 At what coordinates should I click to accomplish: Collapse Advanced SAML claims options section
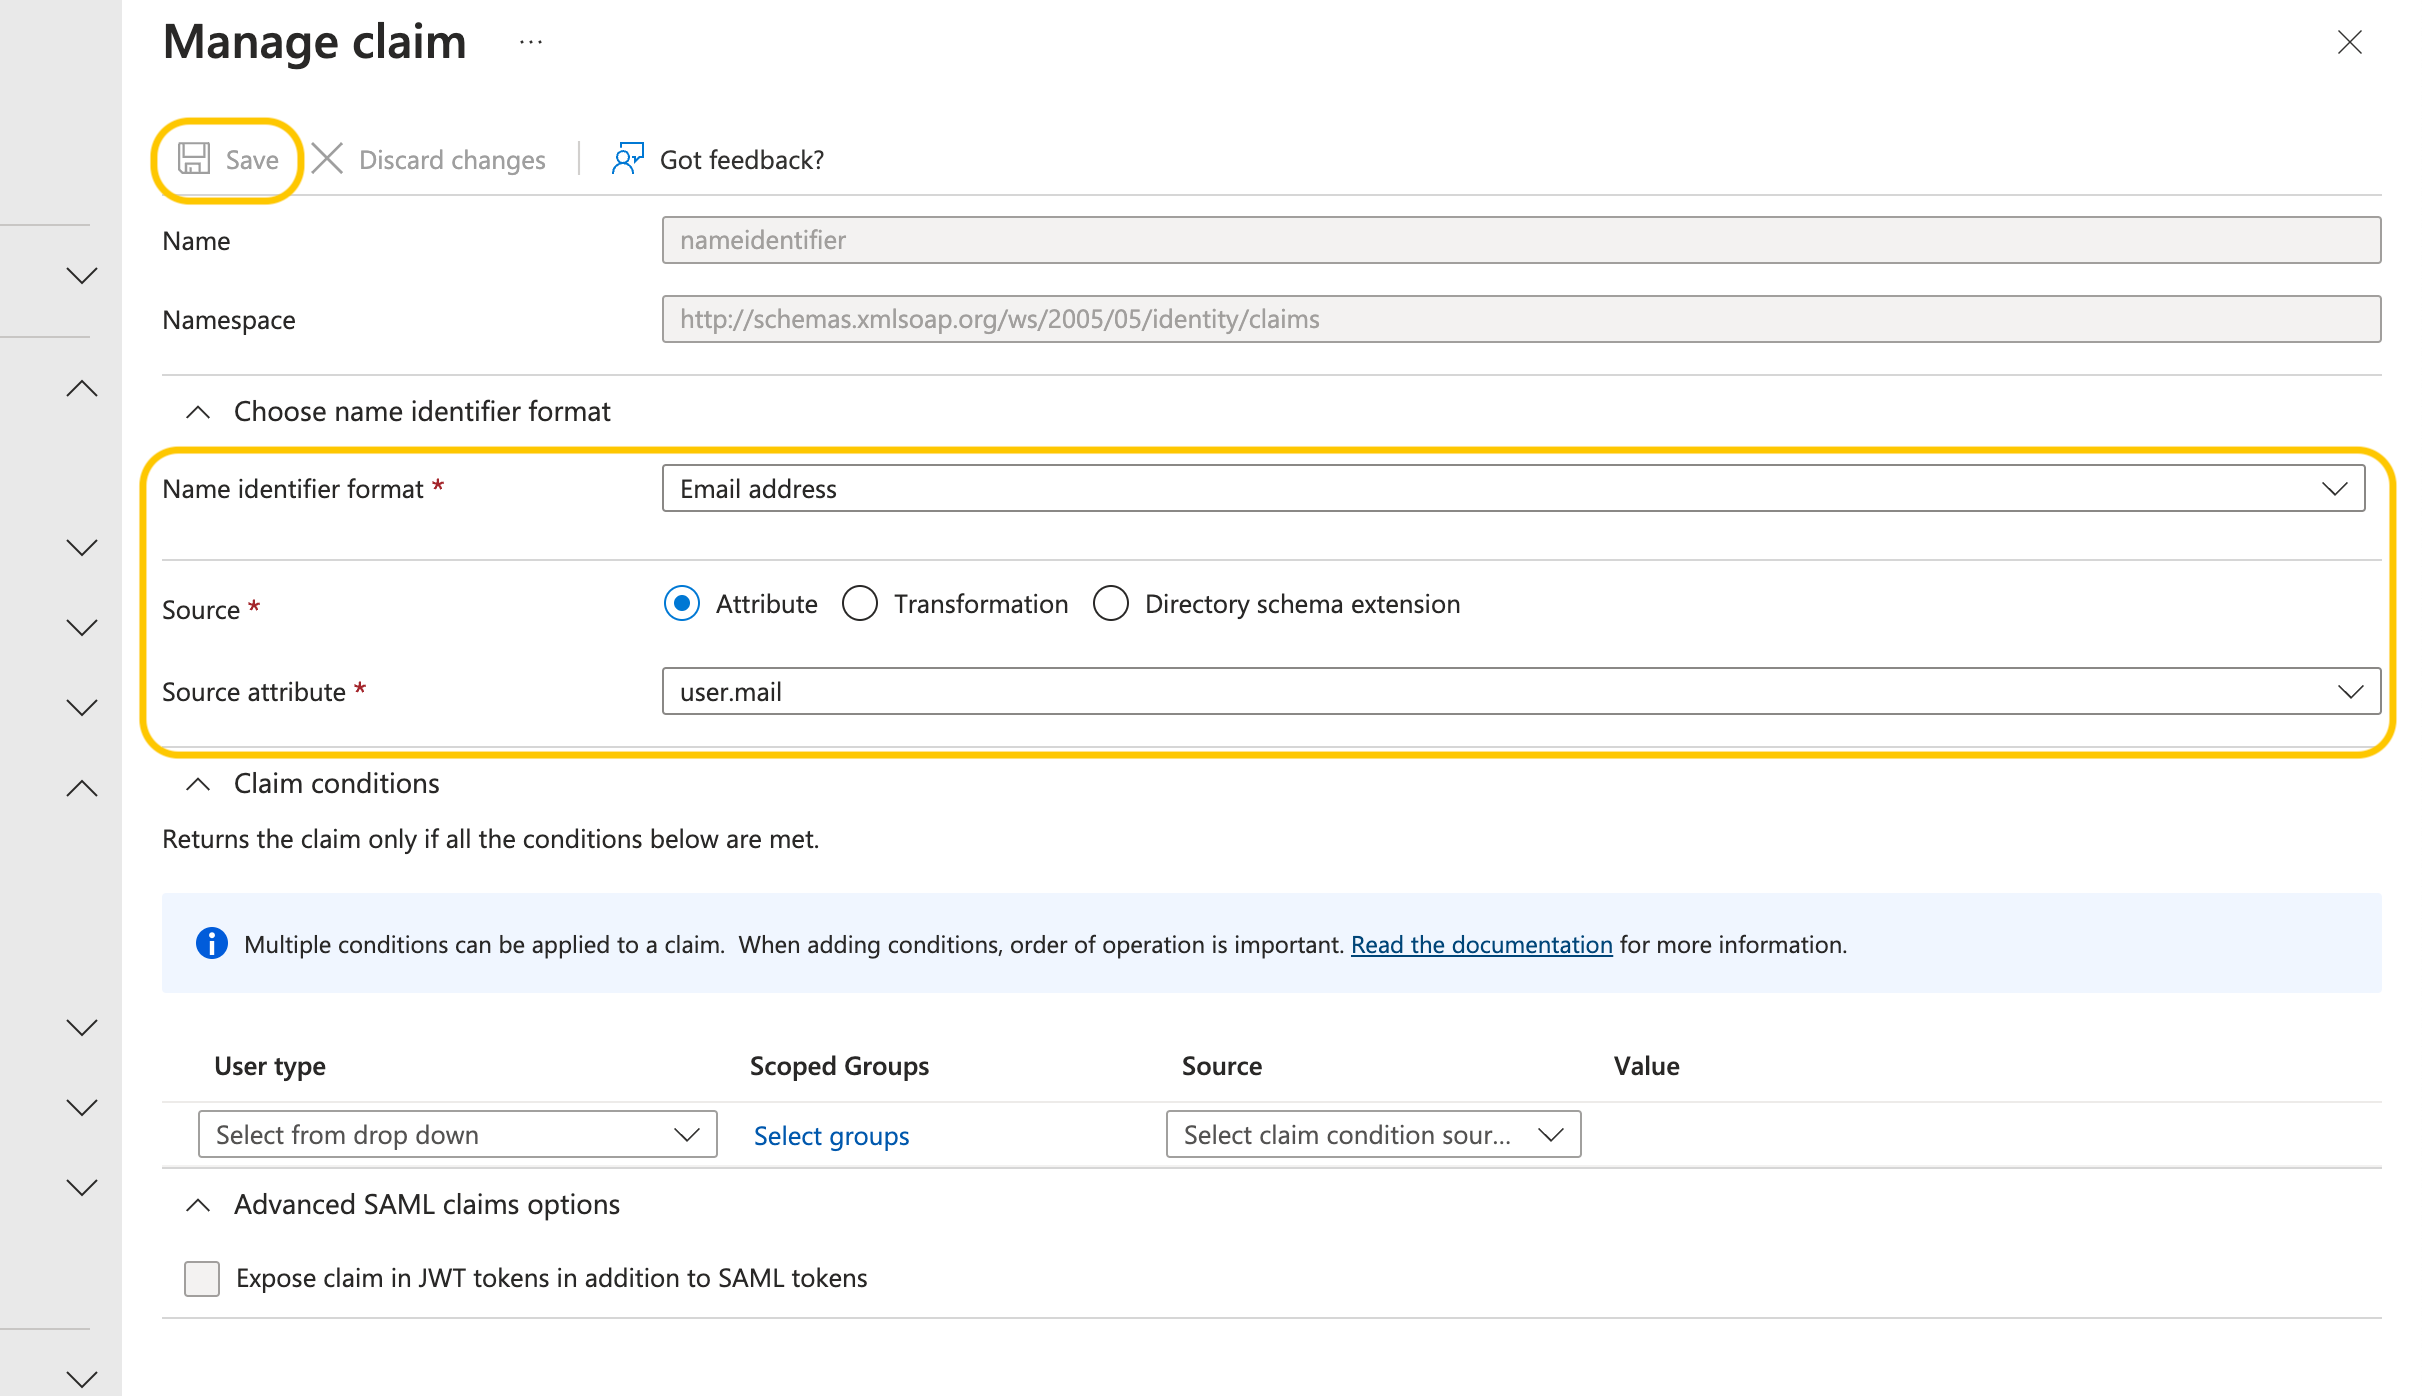point(198,1205)
